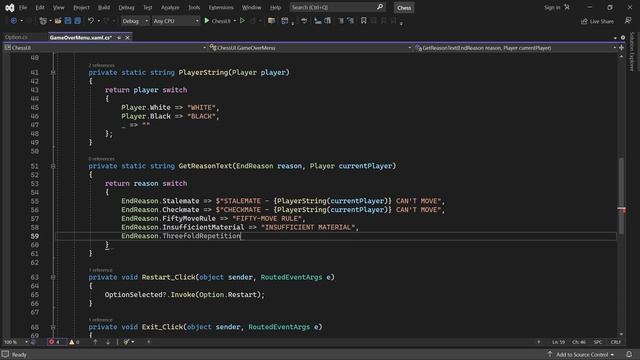Click the Live Share icon
The image size is (640, 360).
(584, 21)
